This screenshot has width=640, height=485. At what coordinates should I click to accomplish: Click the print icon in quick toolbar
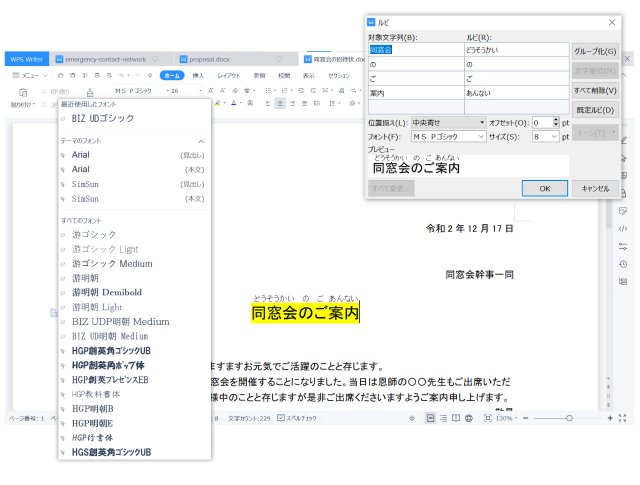coord(97,76)
